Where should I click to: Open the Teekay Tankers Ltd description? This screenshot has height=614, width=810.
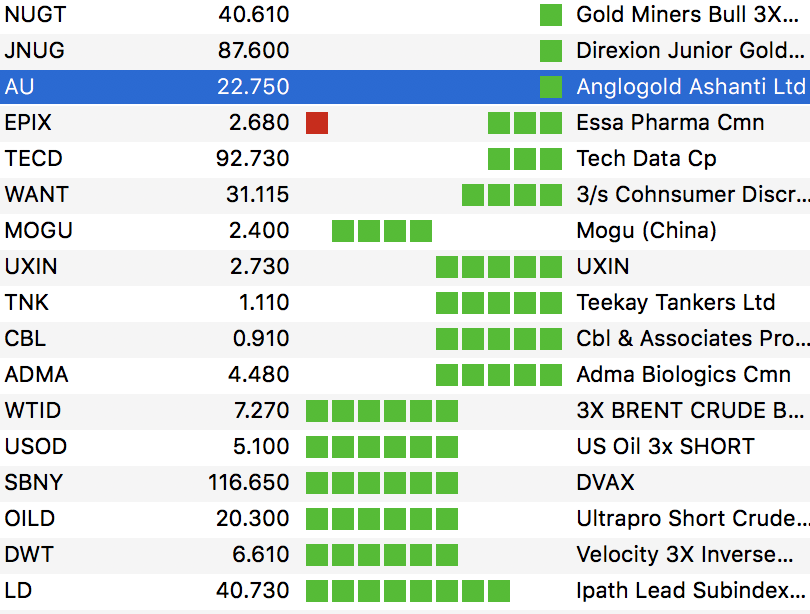click(x=676, y=303)
